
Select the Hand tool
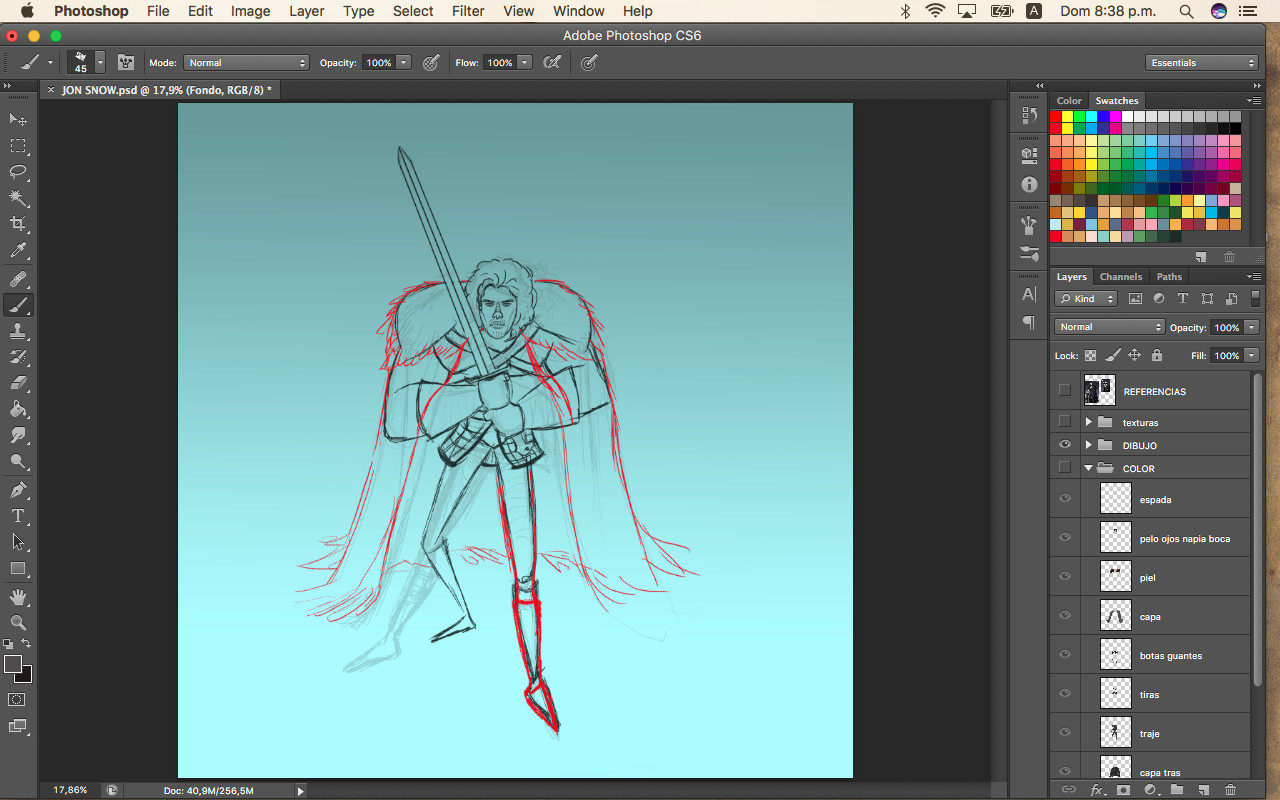[x=18, y=597]
